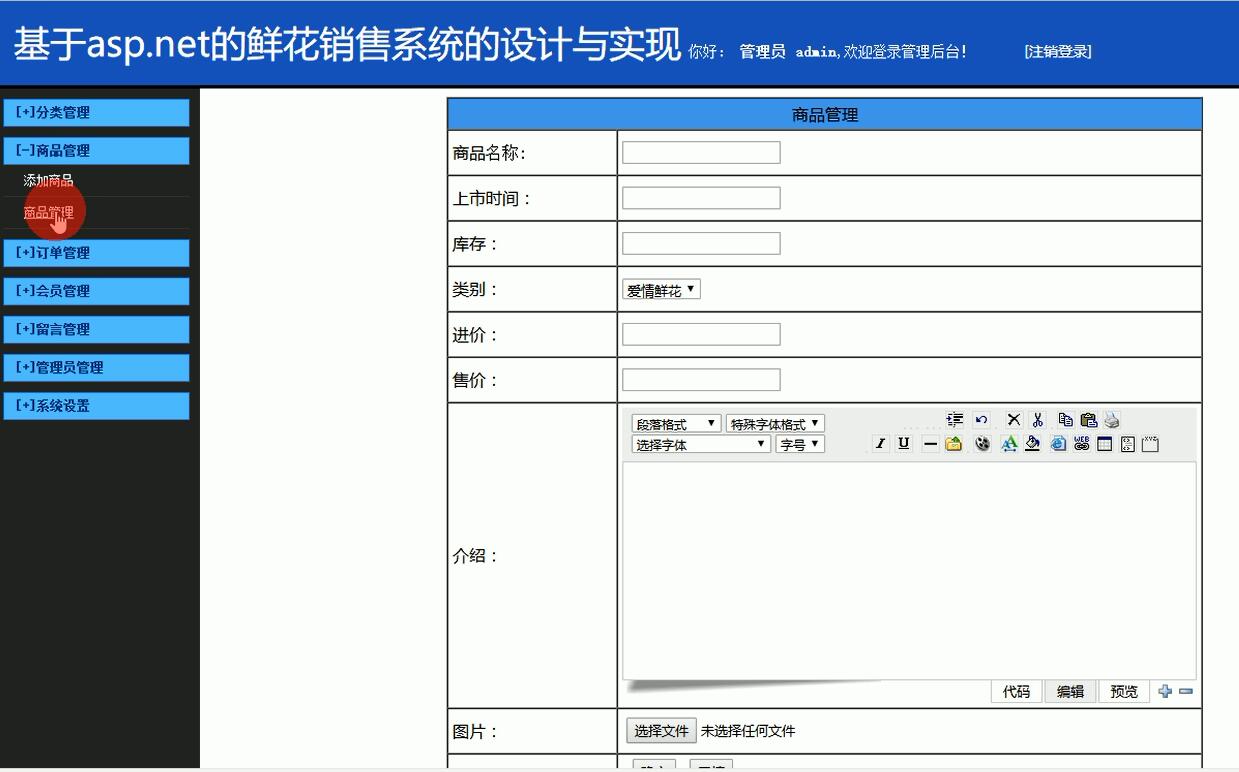Expand the 订单管理 menu section

coord(96,253)
